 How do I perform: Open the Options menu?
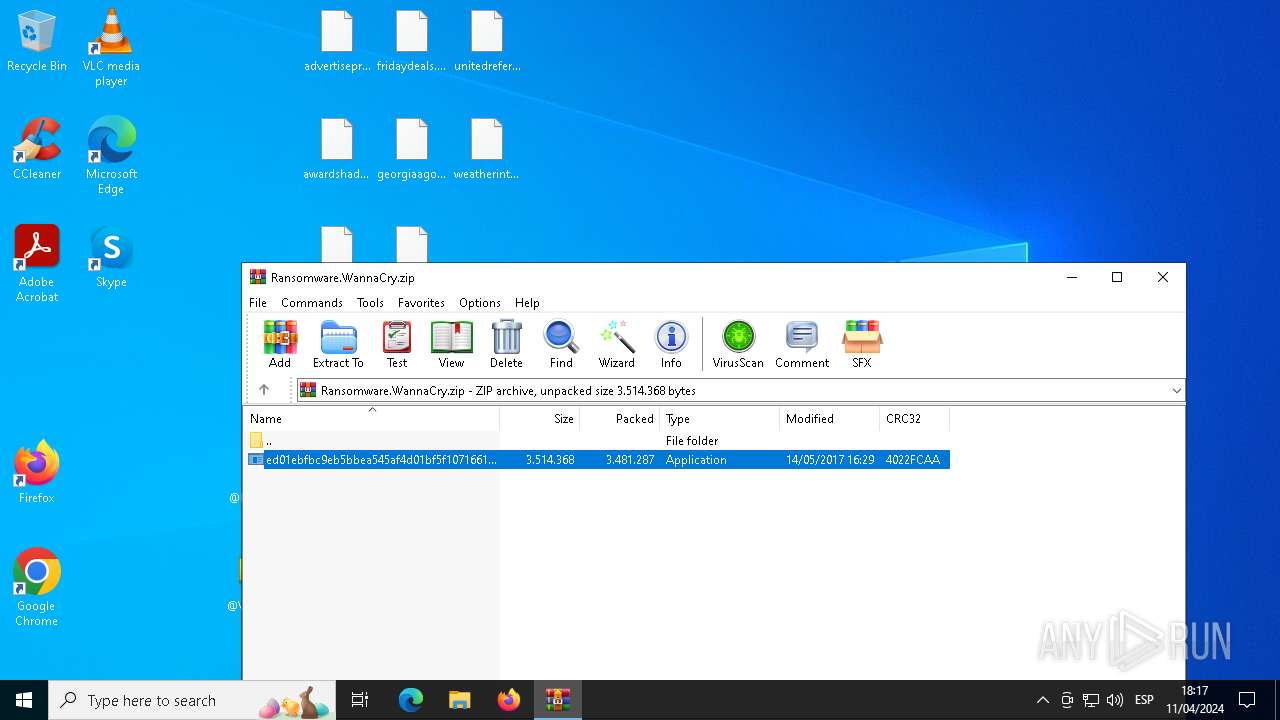[x=480, y=302]
